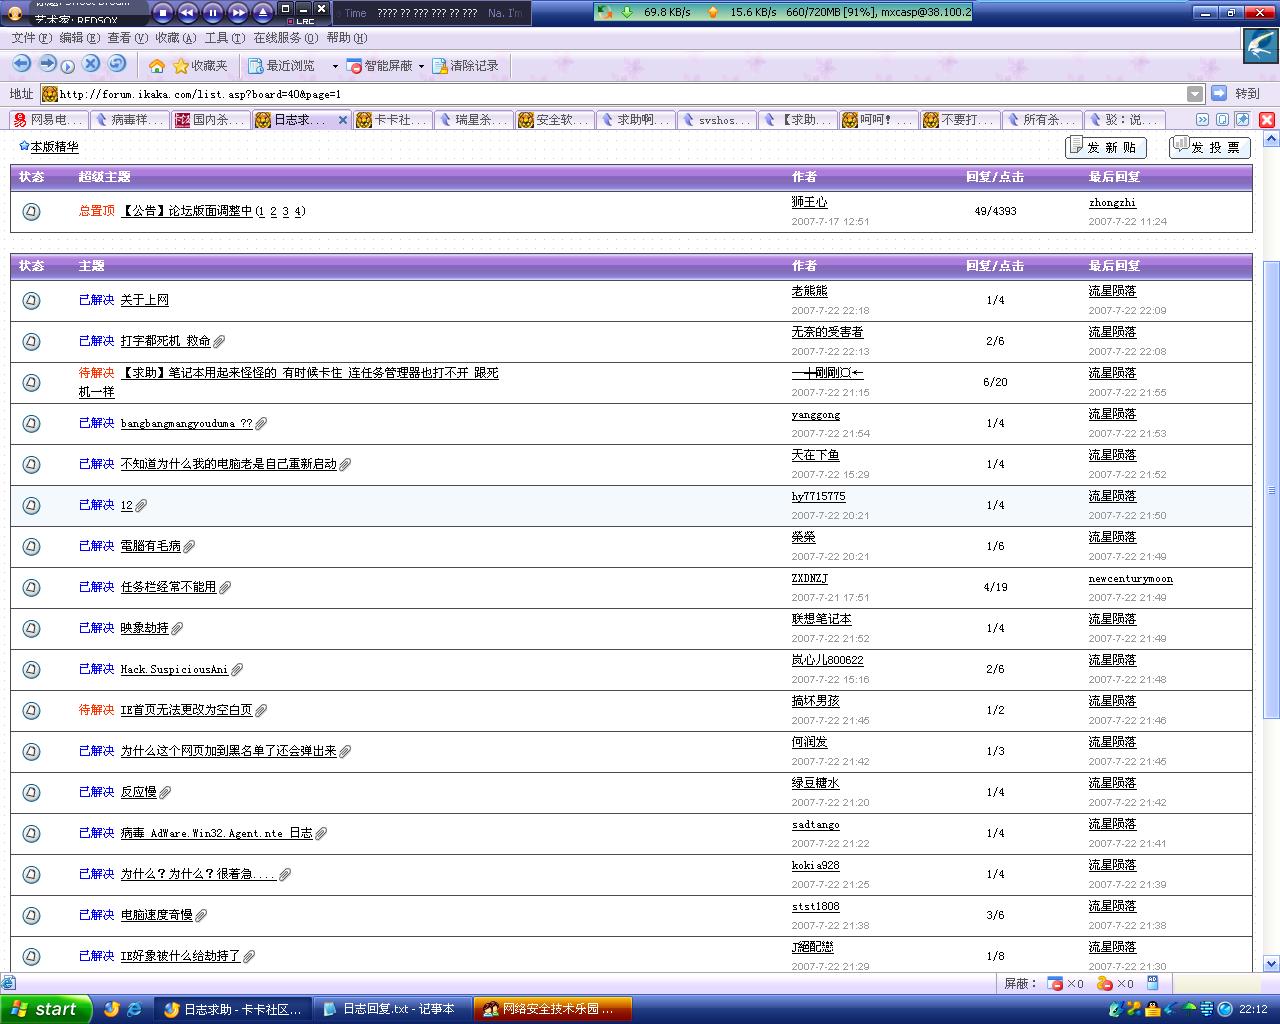
Task: Click the Internet Explorer quick launch icon
Action: pos(134,1009)
